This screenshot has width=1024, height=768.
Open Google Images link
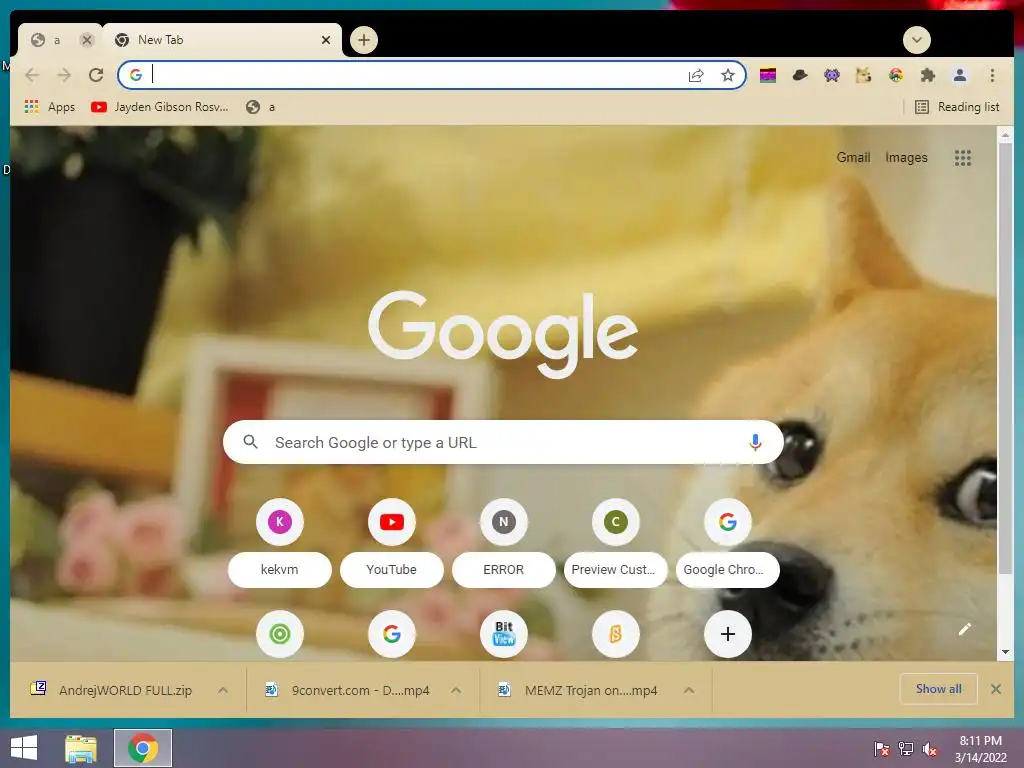click(x=906, y=157)
